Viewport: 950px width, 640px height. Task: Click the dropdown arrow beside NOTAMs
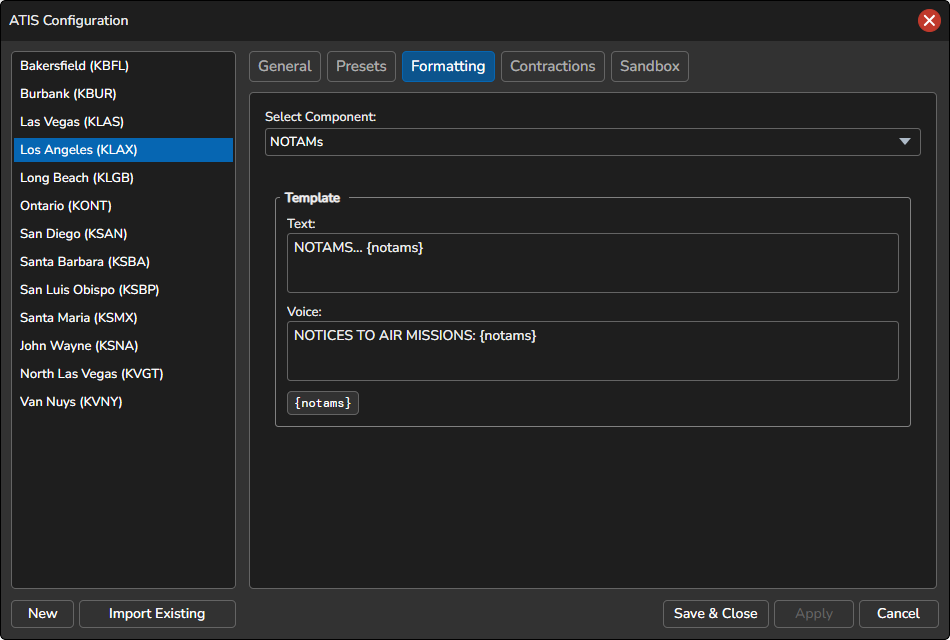[905, 142]
